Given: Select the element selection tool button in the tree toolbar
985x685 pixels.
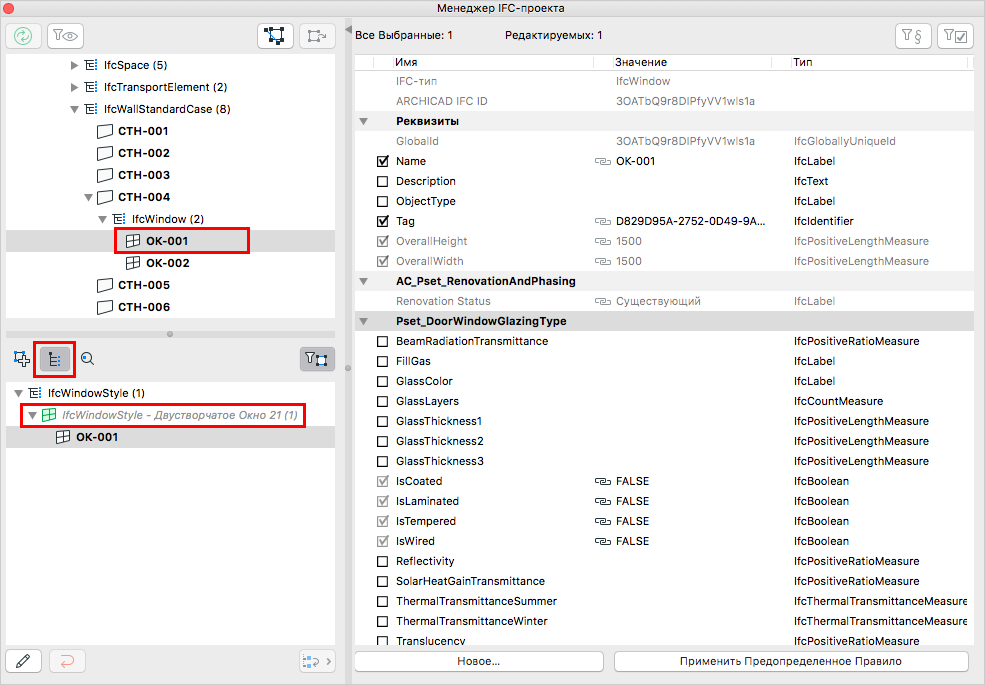Looking at the screenshot, I should 275,36.
